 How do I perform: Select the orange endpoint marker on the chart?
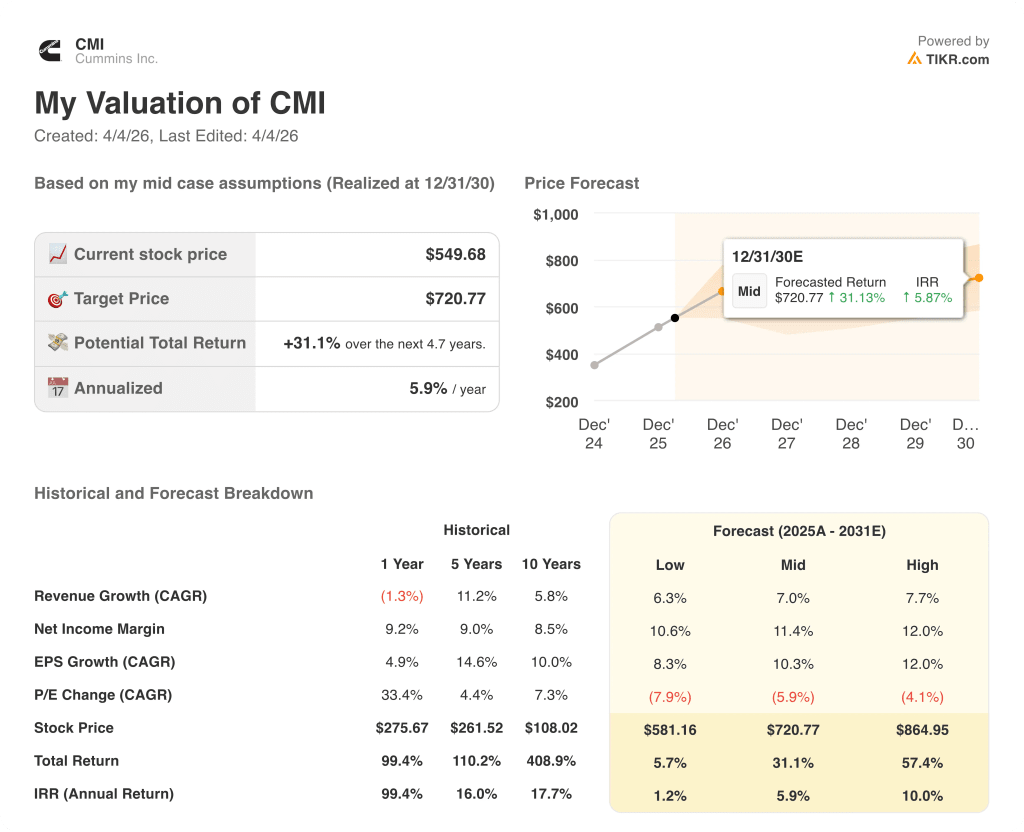tap(977, 278)
